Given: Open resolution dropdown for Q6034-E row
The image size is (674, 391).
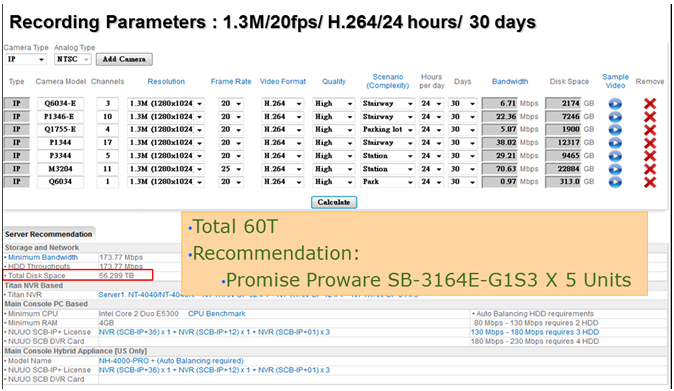Looking at the screenshot, I should click(x=165, y=104).
